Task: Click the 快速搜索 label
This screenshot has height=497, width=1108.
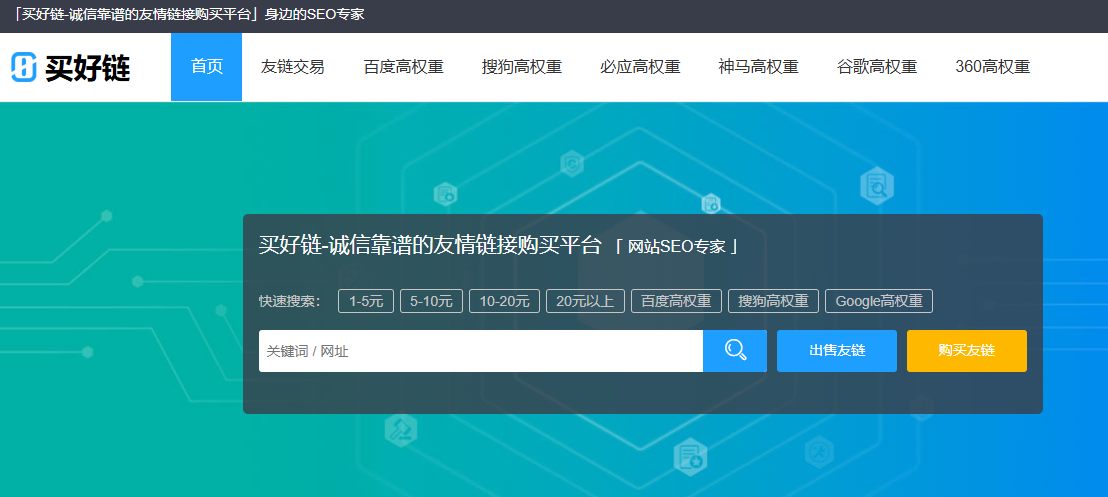Action: [290, 302]
